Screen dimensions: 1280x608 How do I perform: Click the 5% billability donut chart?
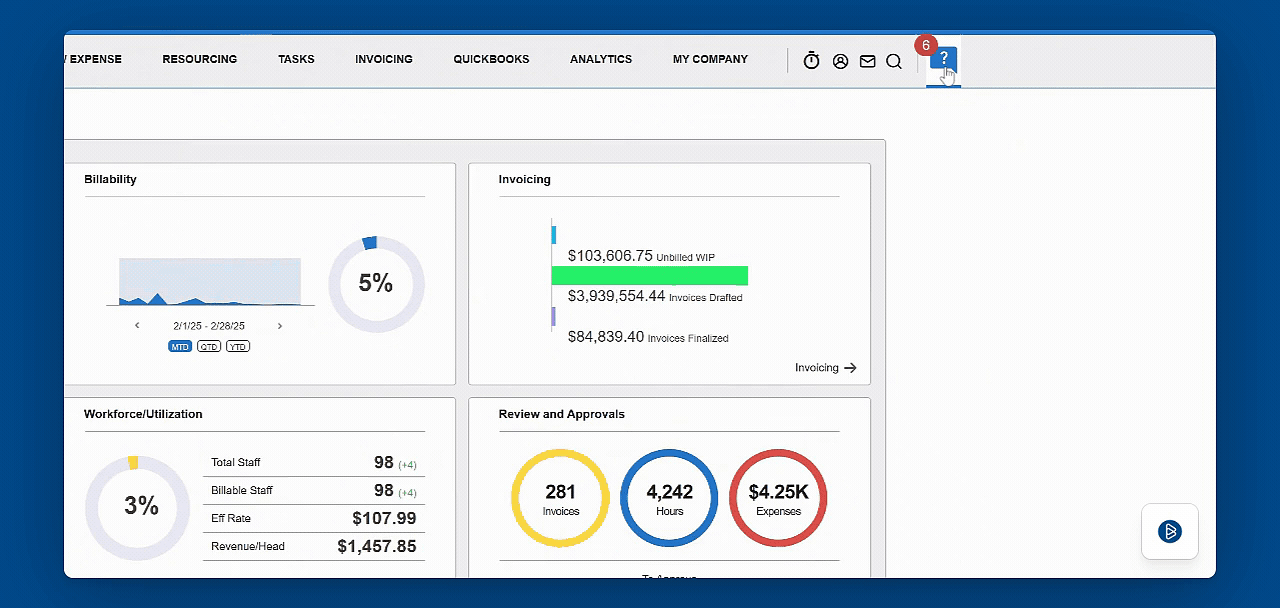click(376, 284)
